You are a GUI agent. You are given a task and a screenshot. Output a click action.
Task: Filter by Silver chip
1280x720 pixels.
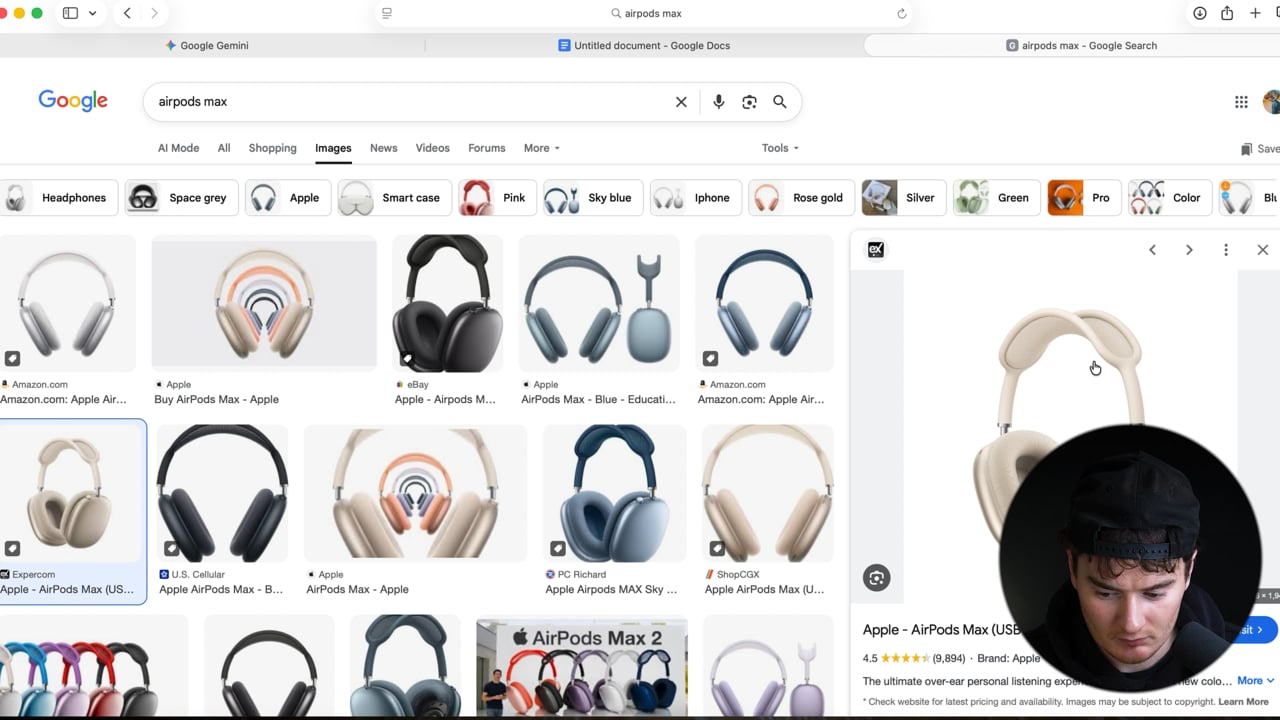(x=904, y=198)
